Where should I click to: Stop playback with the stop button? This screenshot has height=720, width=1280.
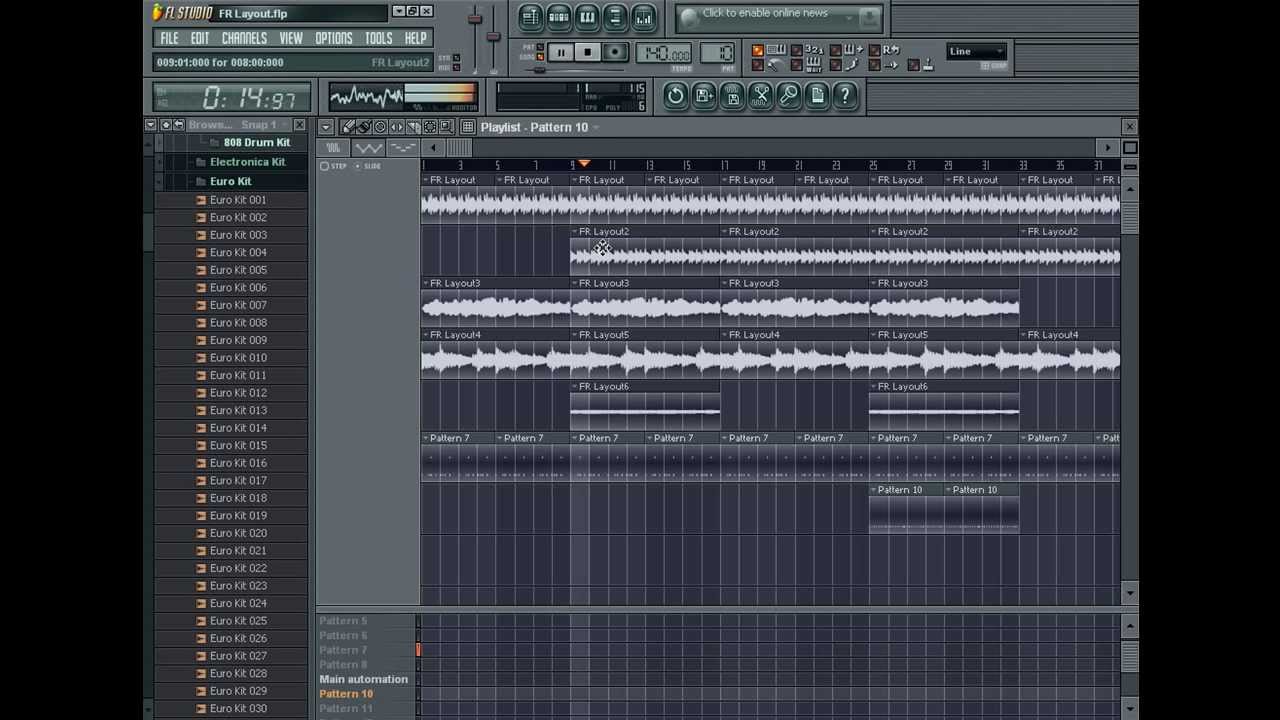pos(588,52)
